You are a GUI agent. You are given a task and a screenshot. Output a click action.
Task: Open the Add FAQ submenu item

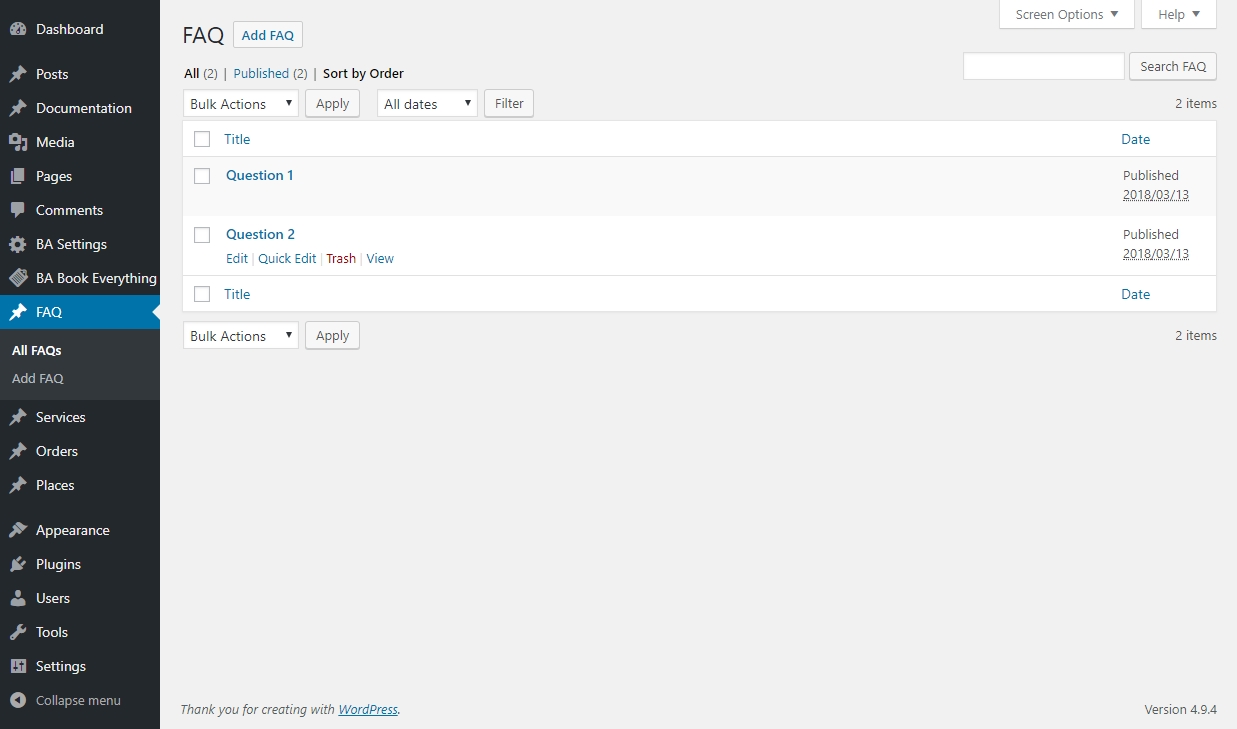(38, 379)
